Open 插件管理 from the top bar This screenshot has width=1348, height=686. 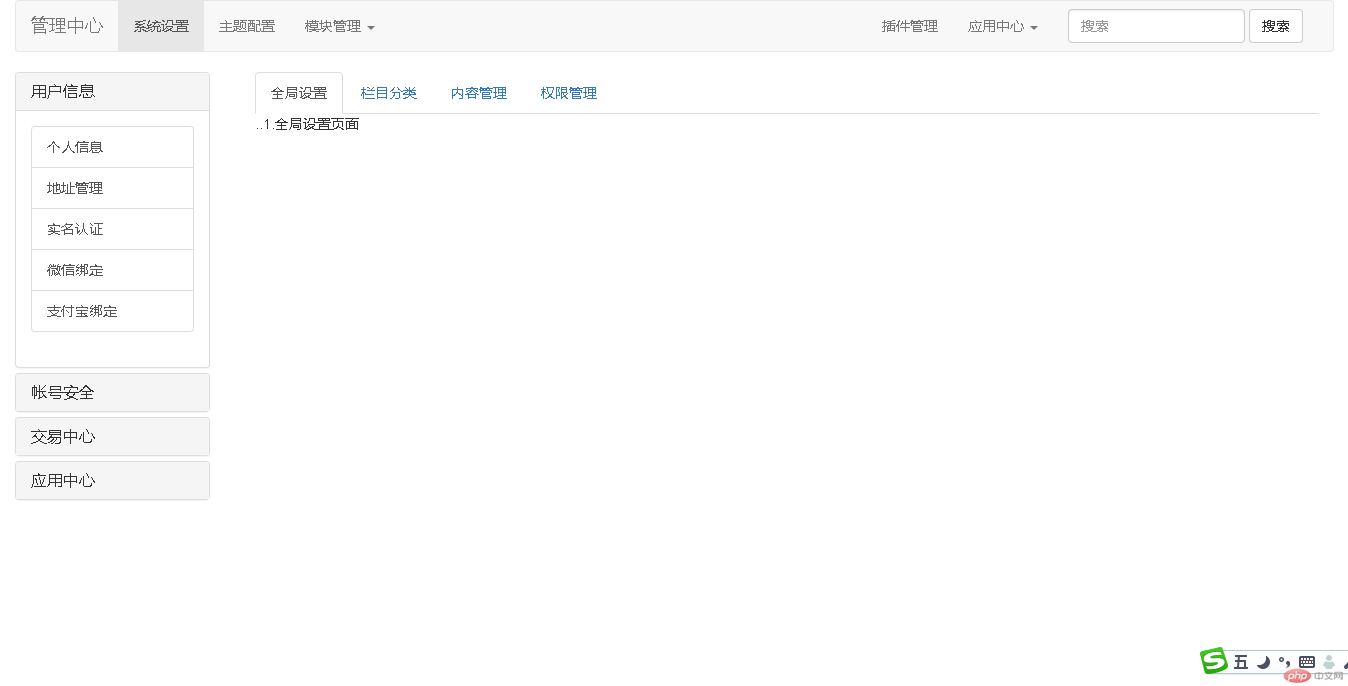909,26
